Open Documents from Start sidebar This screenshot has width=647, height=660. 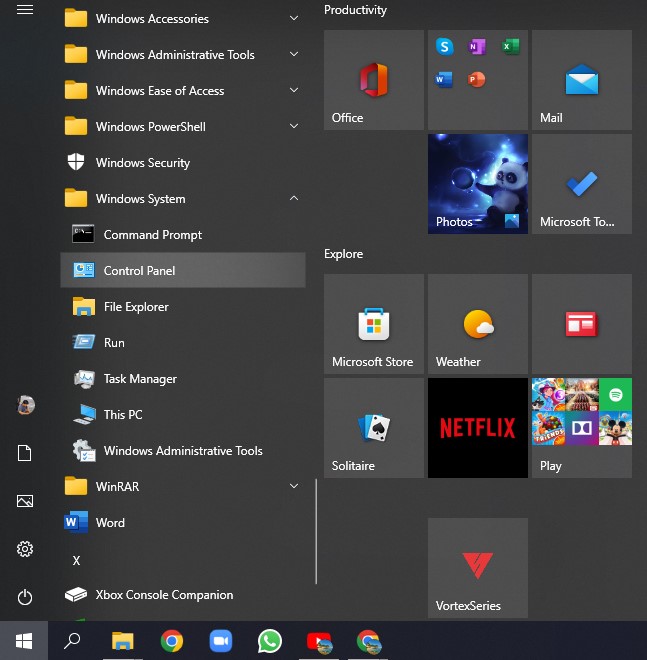pos(24,453)
